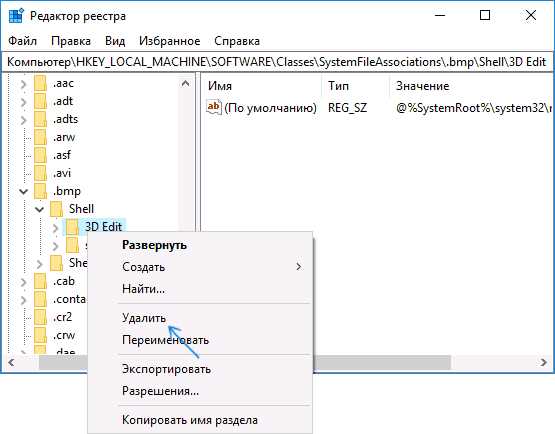Open the Избранное menu
This screenshot has height=434, width=555.
[x=170, y=41]
